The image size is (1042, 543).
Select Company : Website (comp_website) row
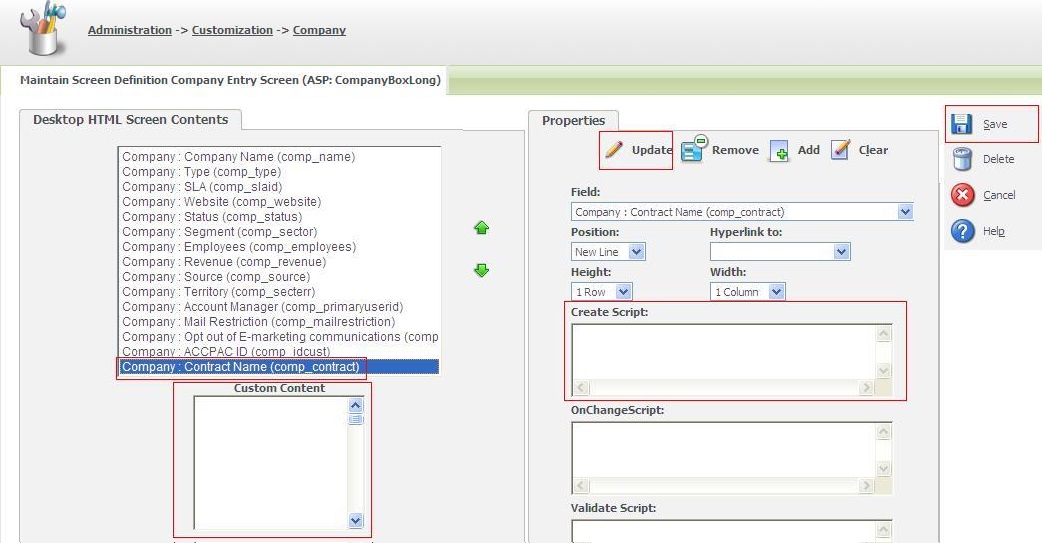pyautogui.click(x=279, y=201)
